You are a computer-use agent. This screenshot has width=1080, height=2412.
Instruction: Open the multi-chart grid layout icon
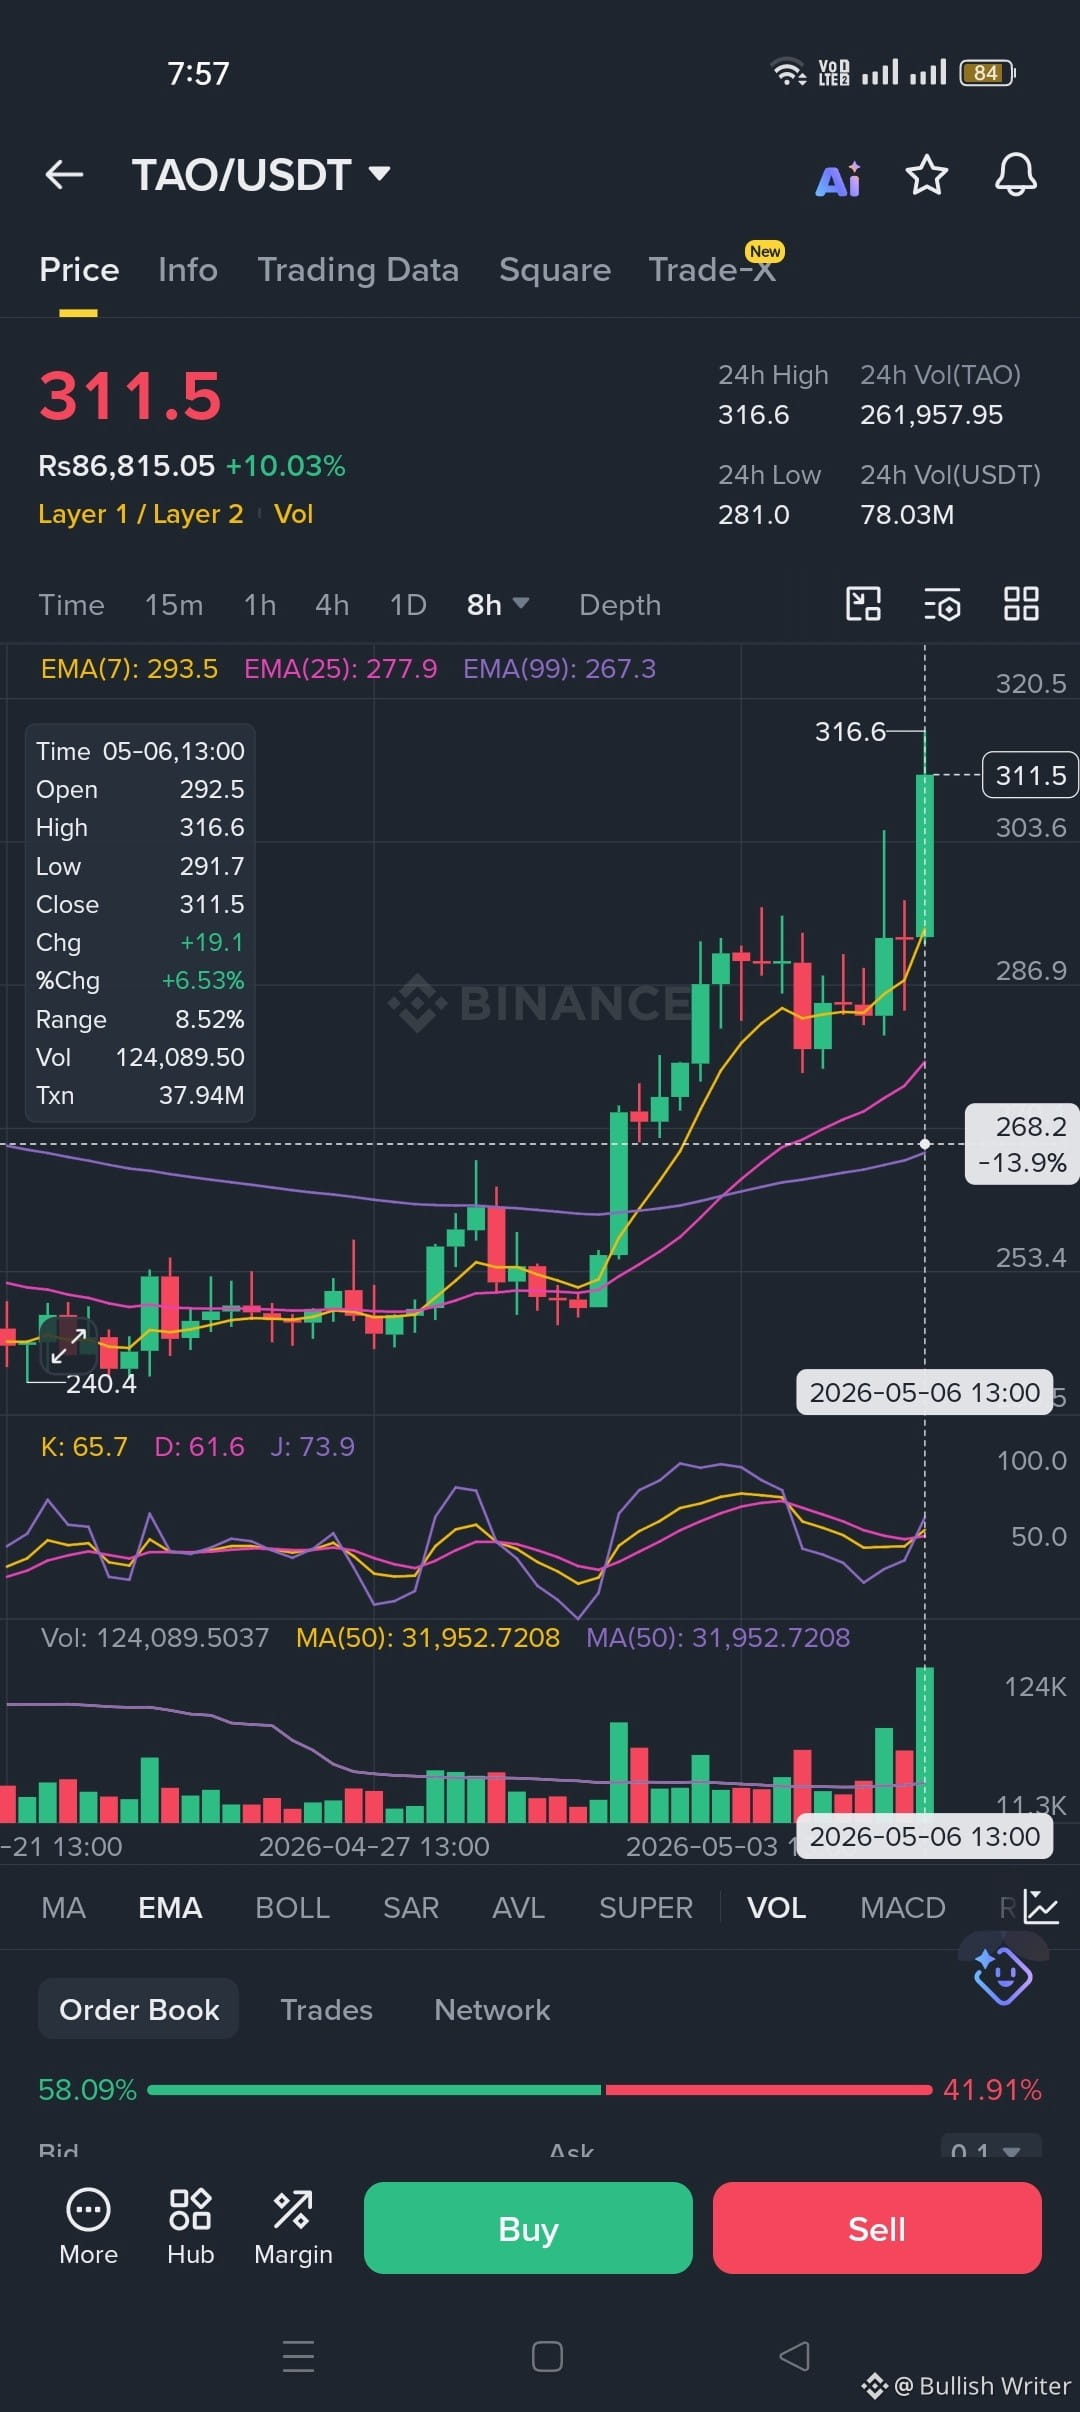1021,604
